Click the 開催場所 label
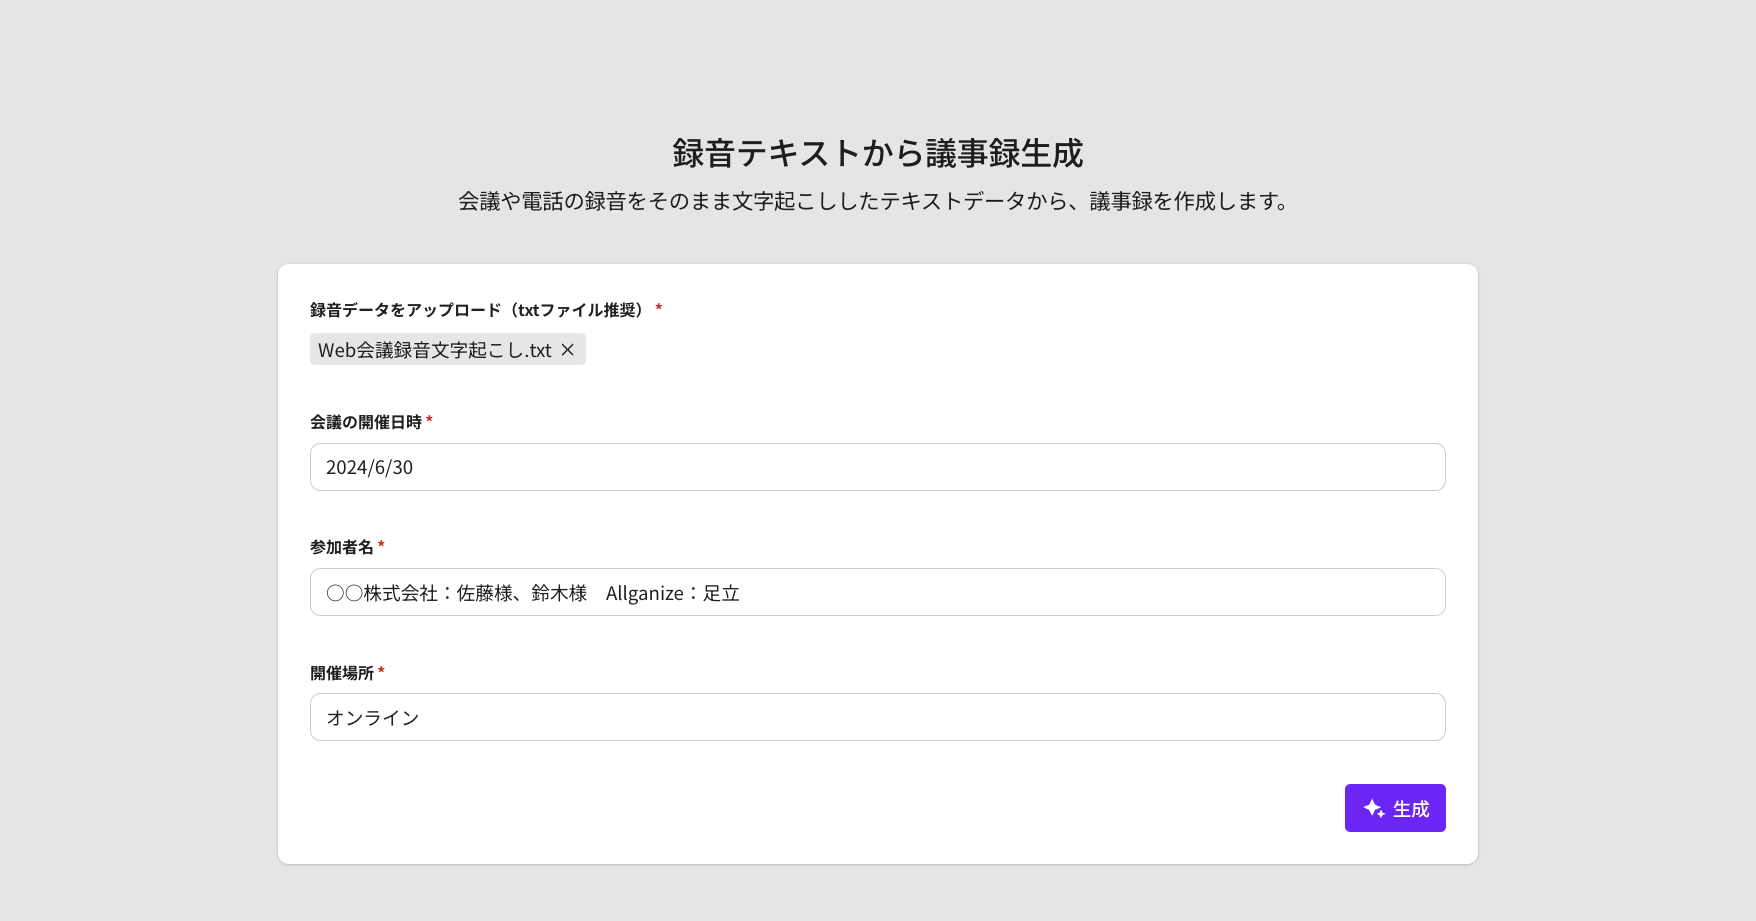The image size is (1756, 921). (341, 673)
